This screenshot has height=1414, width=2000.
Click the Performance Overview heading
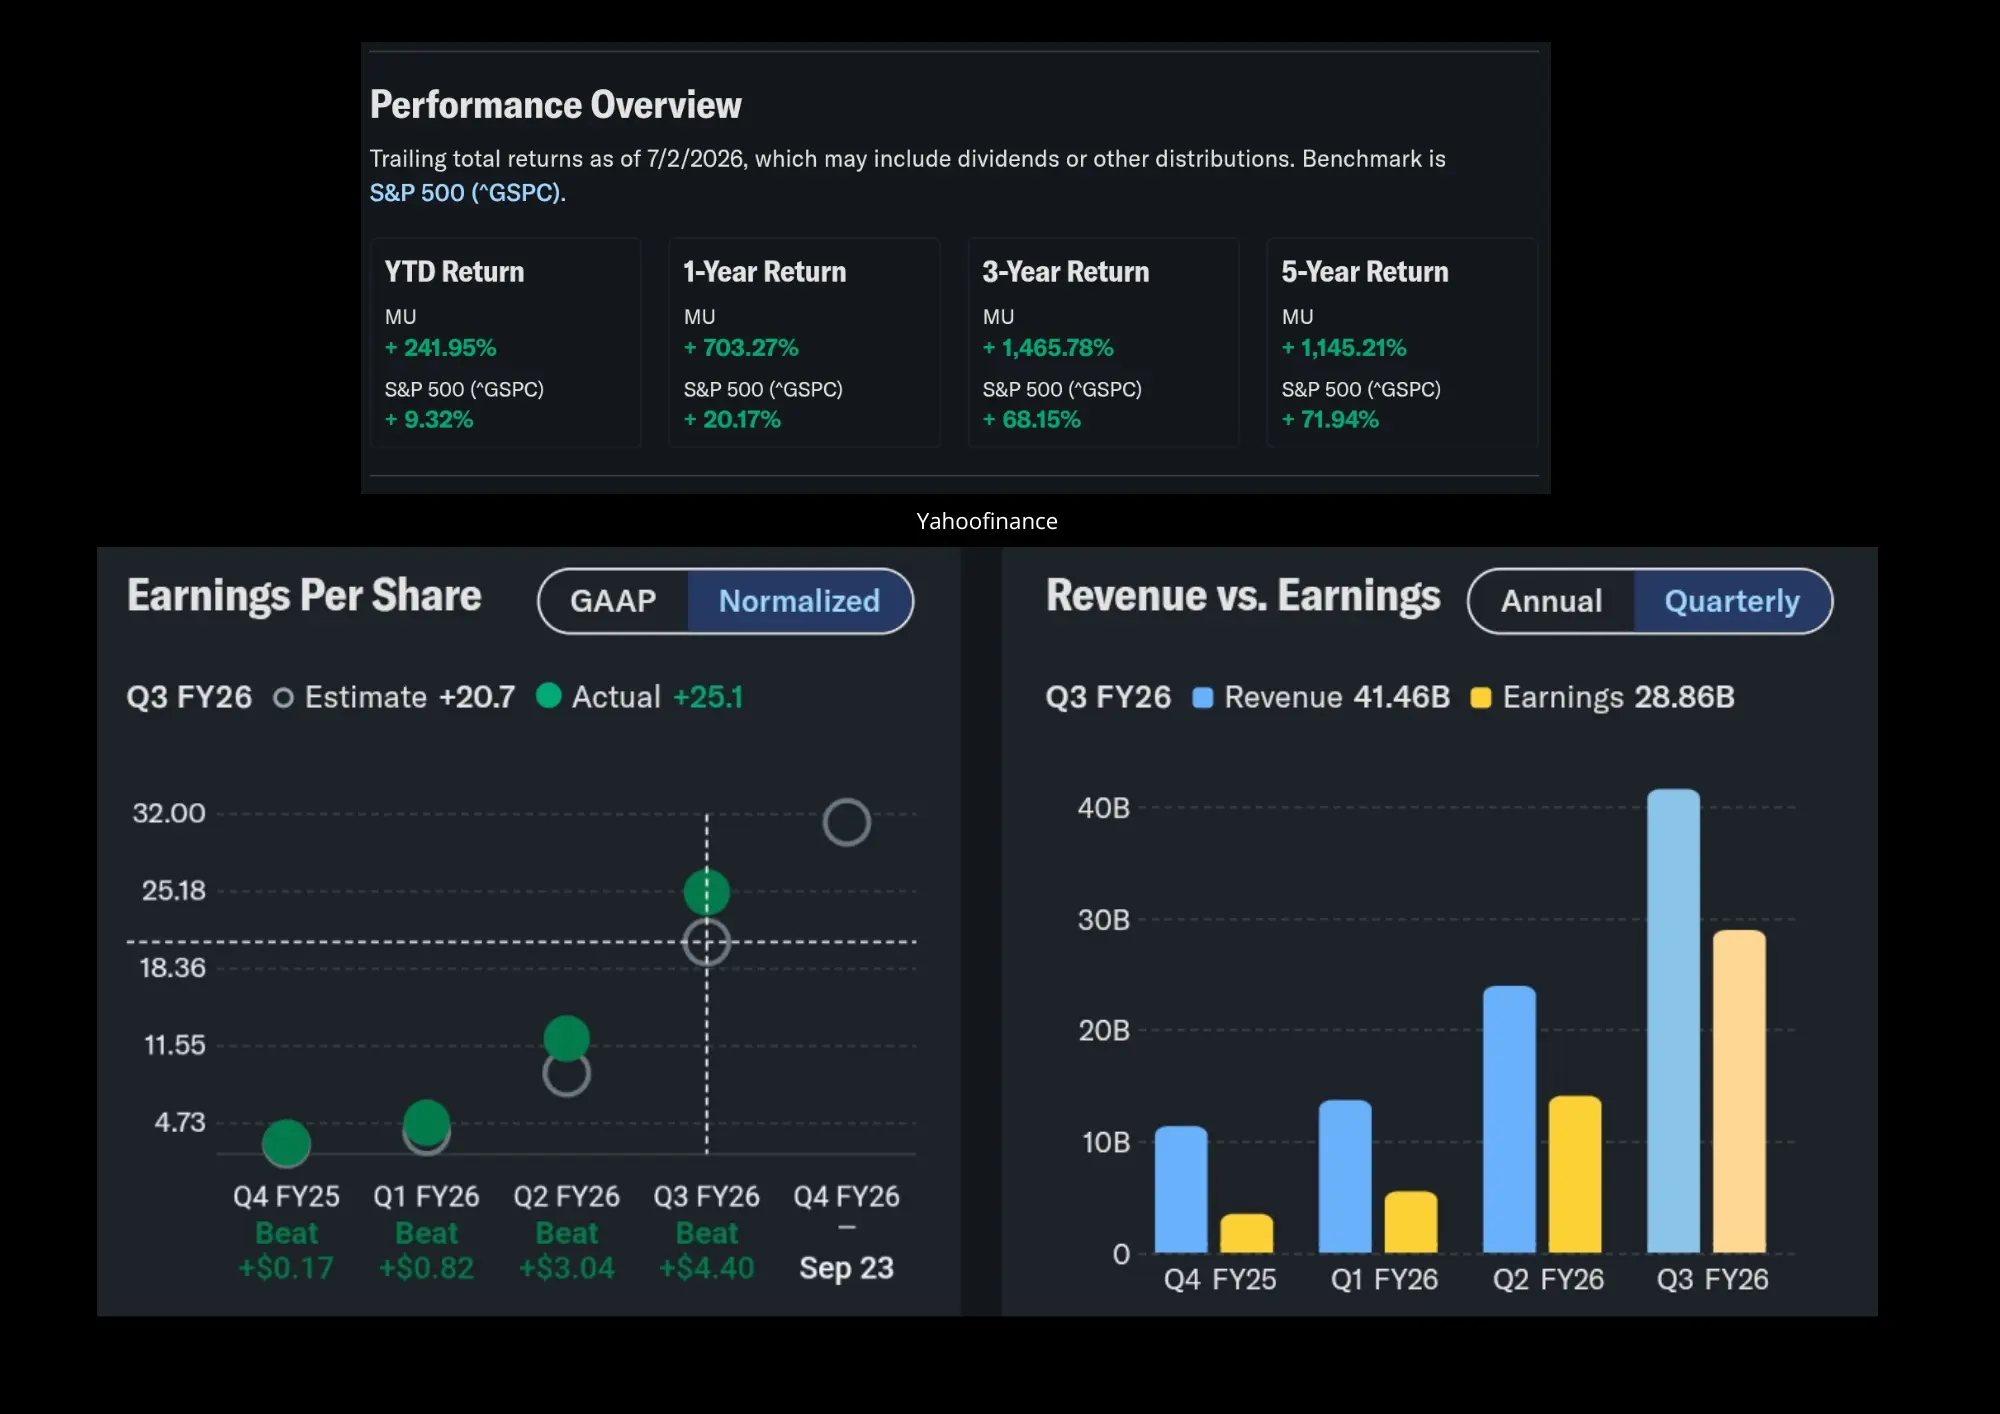click(x=556, y=105)
